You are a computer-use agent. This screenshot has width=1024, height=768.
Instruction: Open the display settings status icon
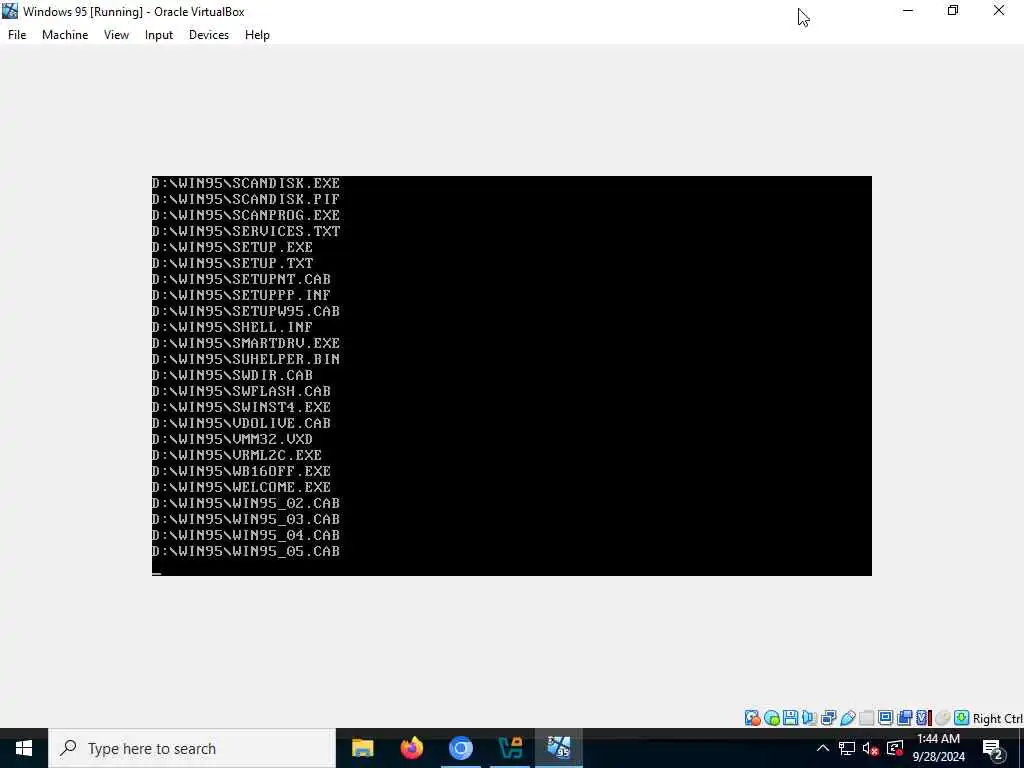point(886,718)
